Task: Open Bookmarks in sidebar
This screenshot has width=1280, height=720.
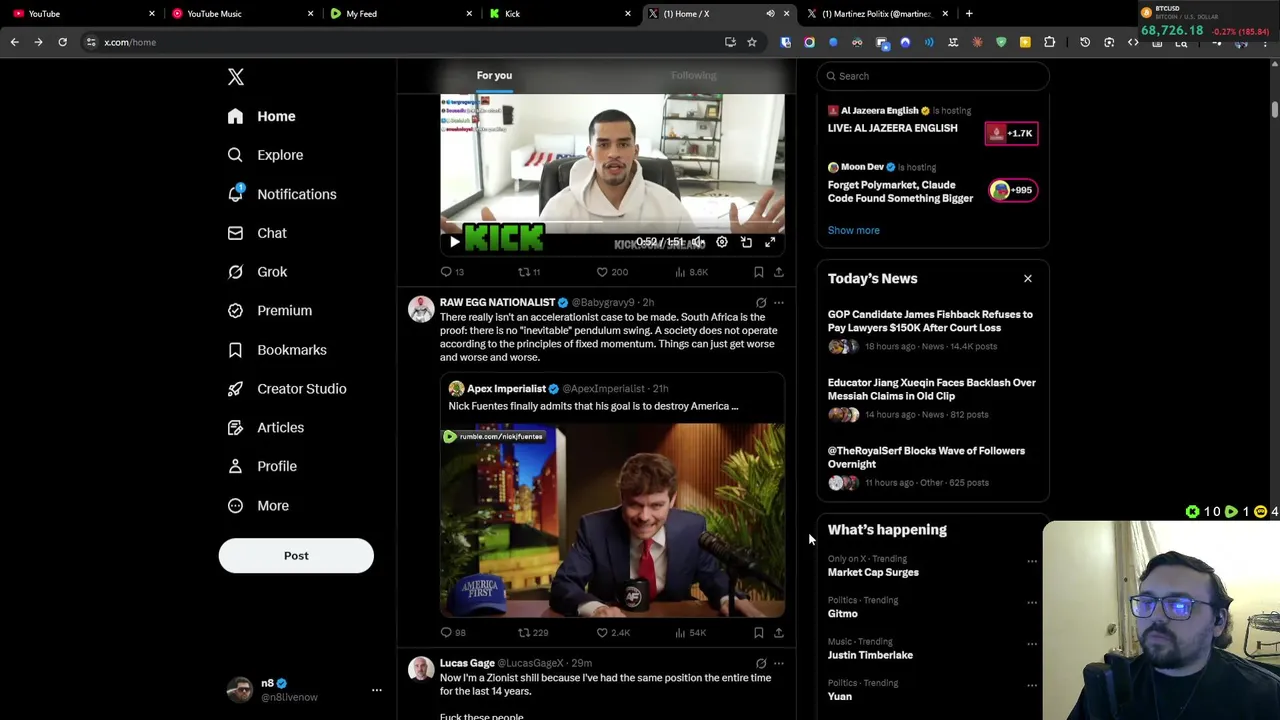Action: point(277,350)
